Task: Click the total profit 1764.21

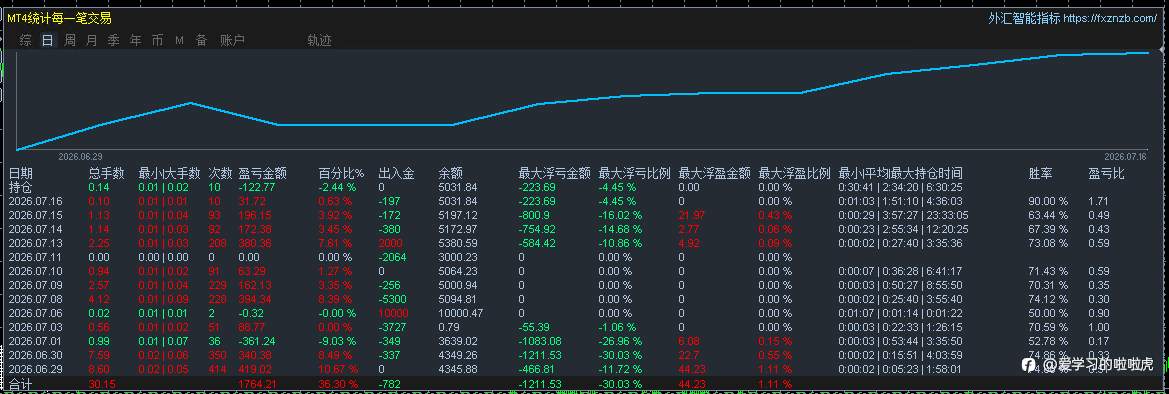Action: (x=257, y=384)
